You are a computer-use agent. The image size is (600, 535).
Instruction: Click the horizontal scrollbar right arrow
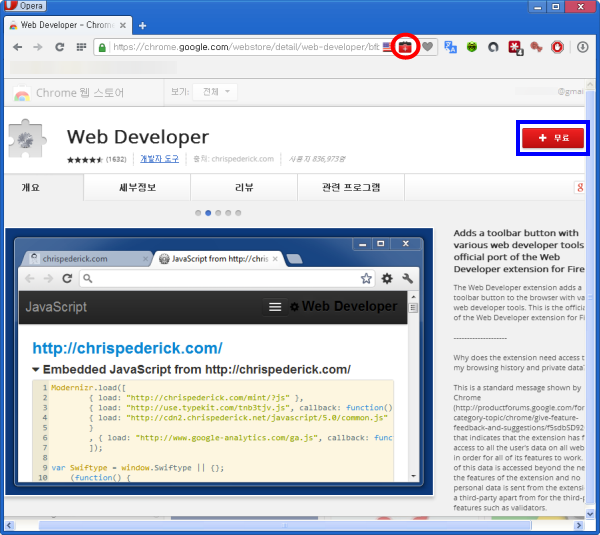pos(579,525)
